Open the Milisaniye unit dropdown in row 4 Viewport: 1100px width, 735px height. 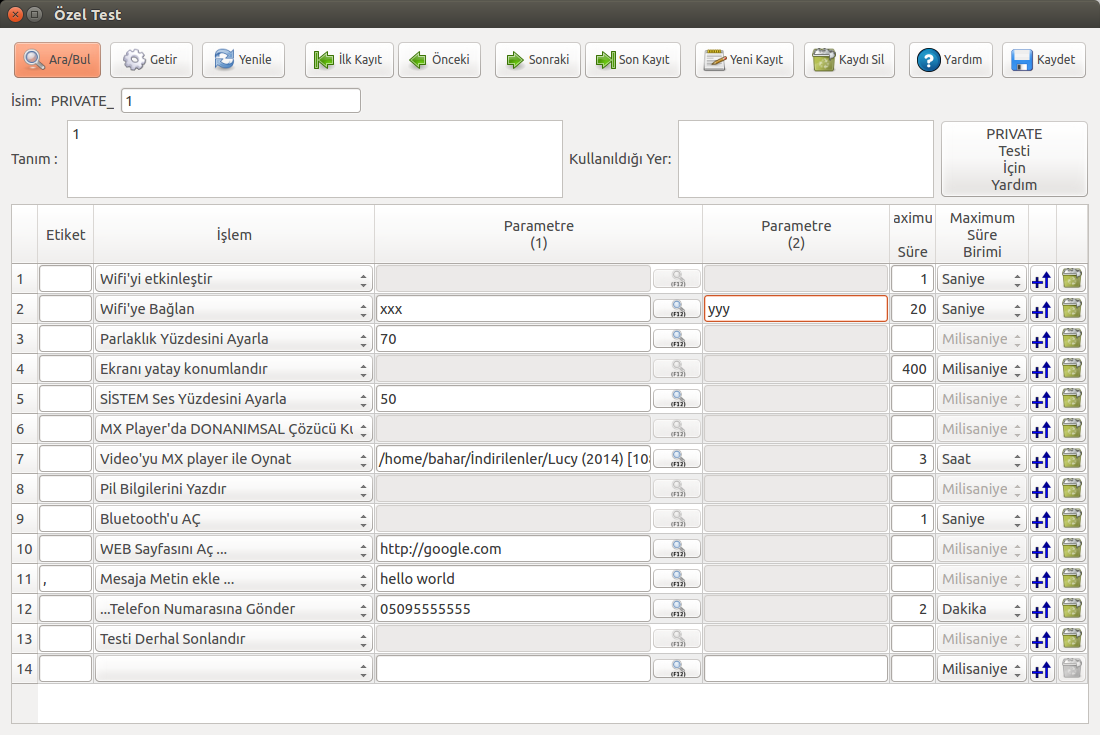pyautogui.click(x=981, y=369)
